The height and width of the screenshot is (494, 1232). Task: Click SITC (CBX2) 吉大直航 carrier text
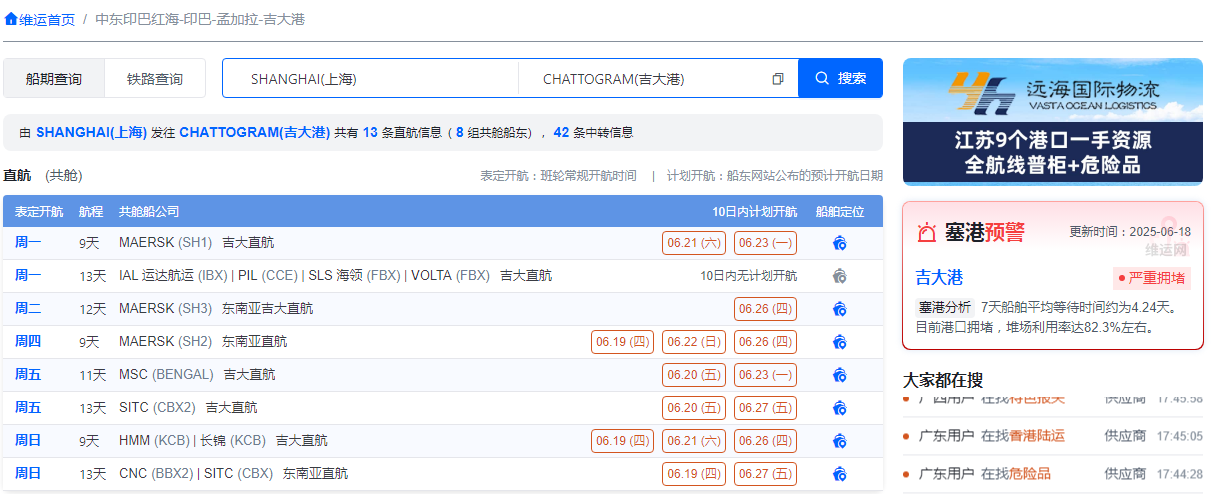click(x=188, y=407)
